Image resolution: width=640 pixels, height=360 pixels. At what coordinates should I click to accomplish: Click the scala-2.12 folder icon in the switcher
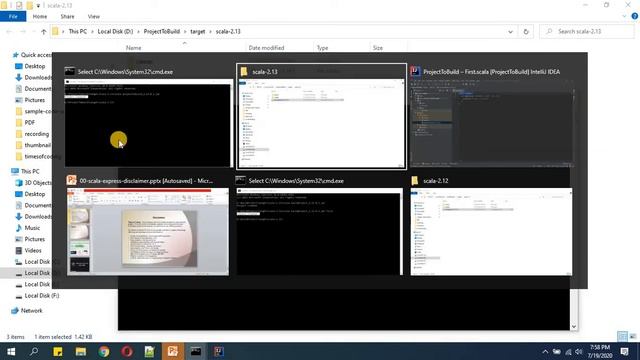[x=415, y=180]
